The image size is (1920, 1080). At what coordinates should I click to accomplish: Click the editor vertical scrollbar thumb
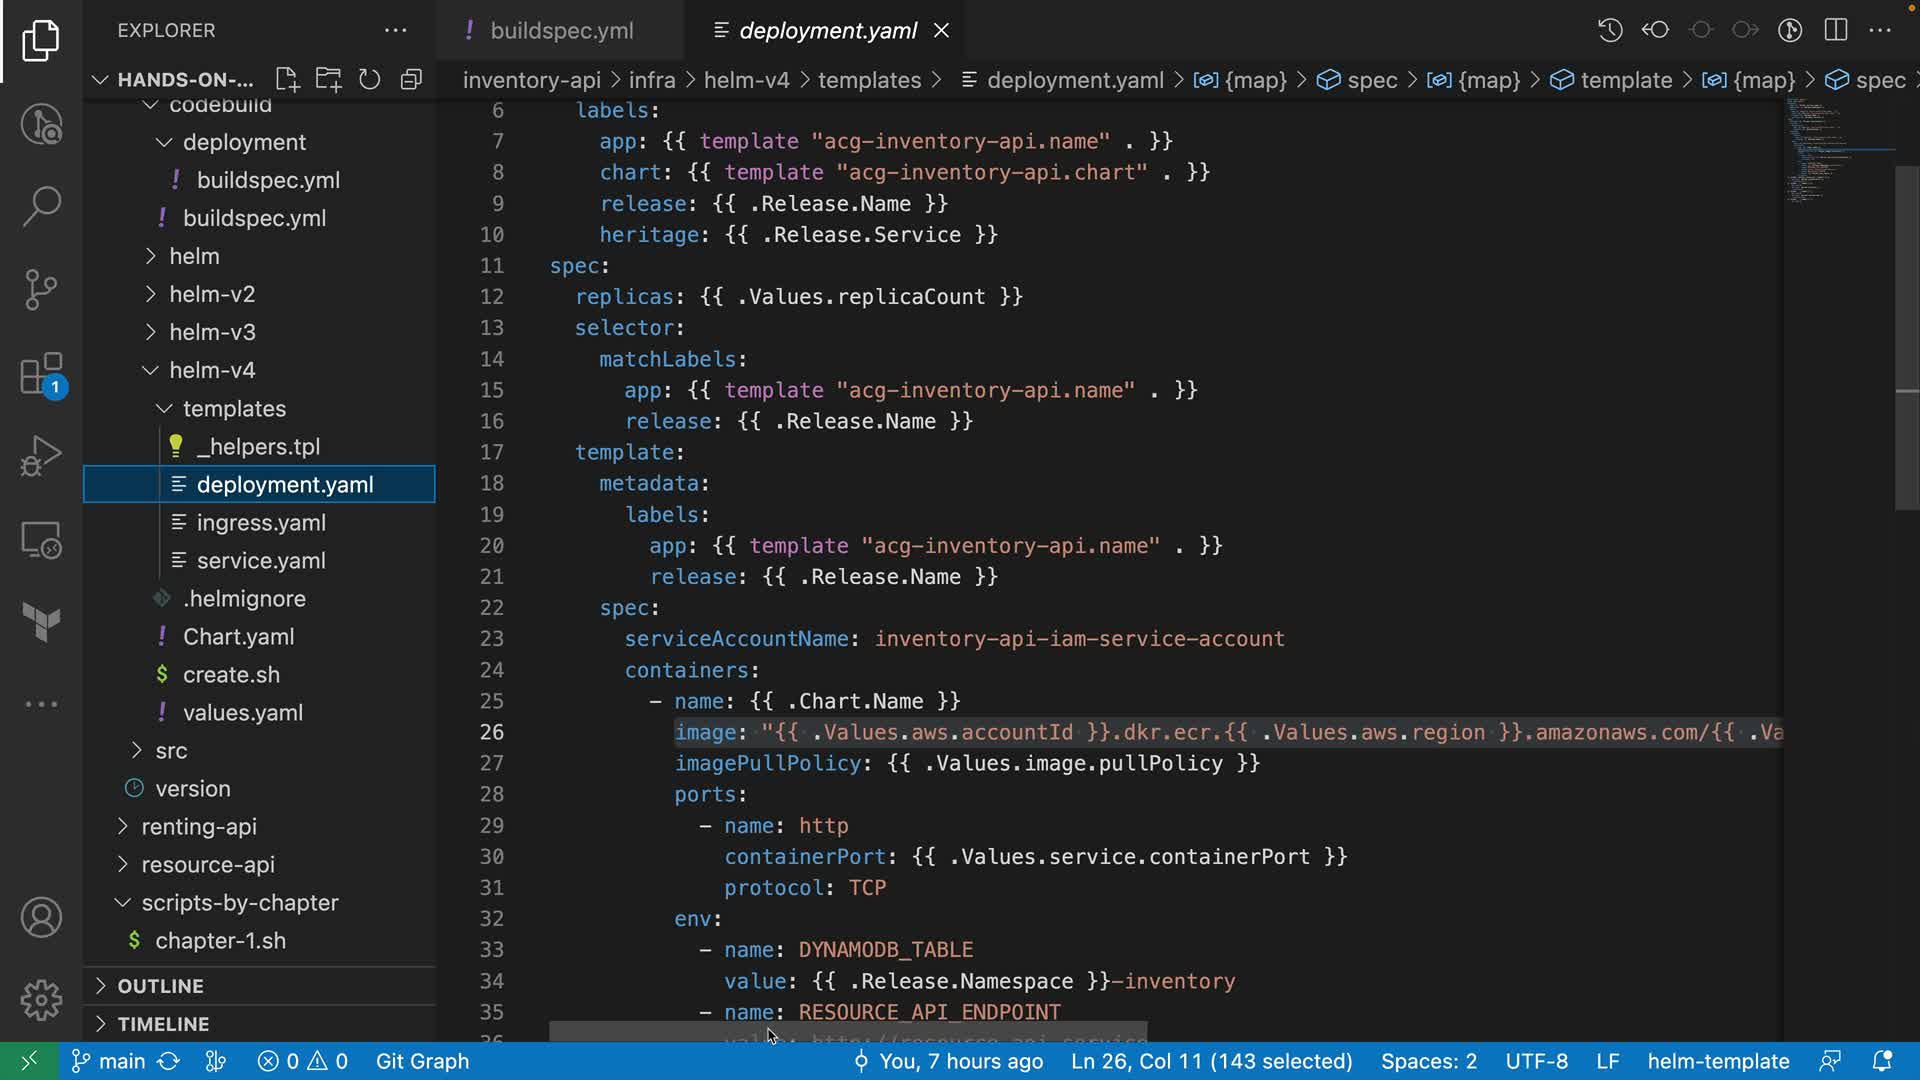1906,340
